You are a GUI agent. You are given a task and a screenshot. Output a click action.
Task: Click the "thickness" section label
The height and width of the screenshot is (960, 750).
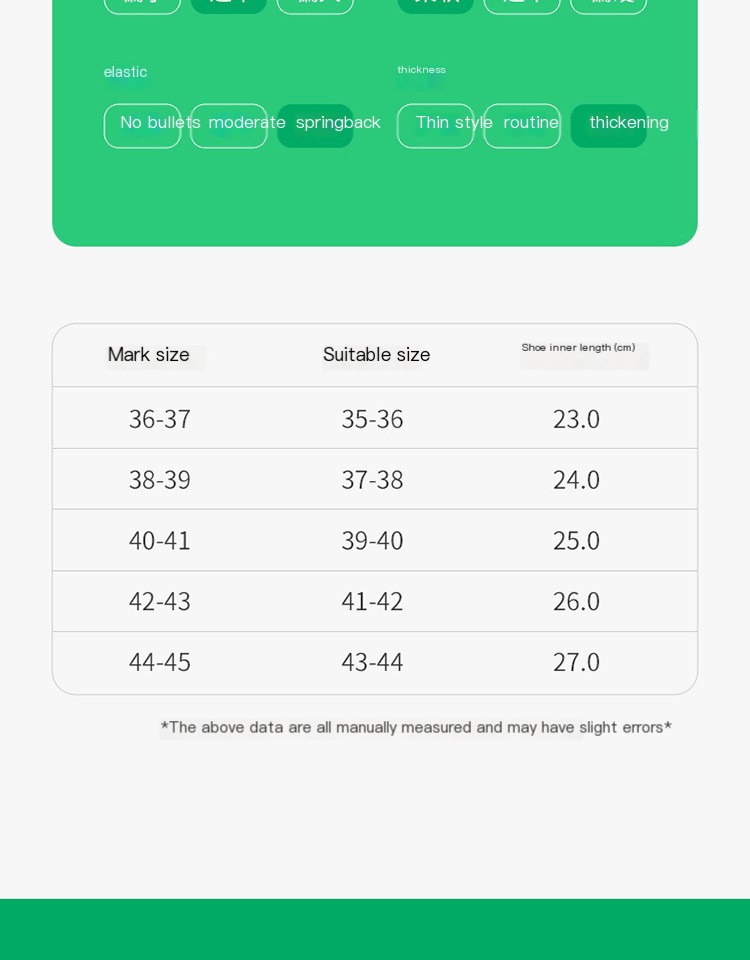tap(421, 70)
